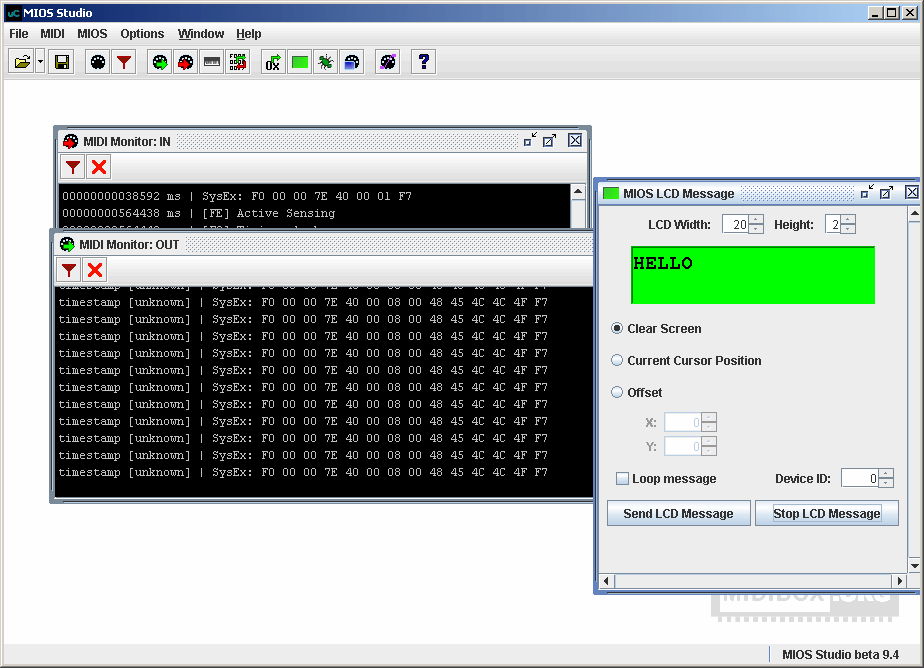Increase LCD Width with the up arrow
Screen dimensions: 924x668
pyautogui.click(x=756, y=220)
